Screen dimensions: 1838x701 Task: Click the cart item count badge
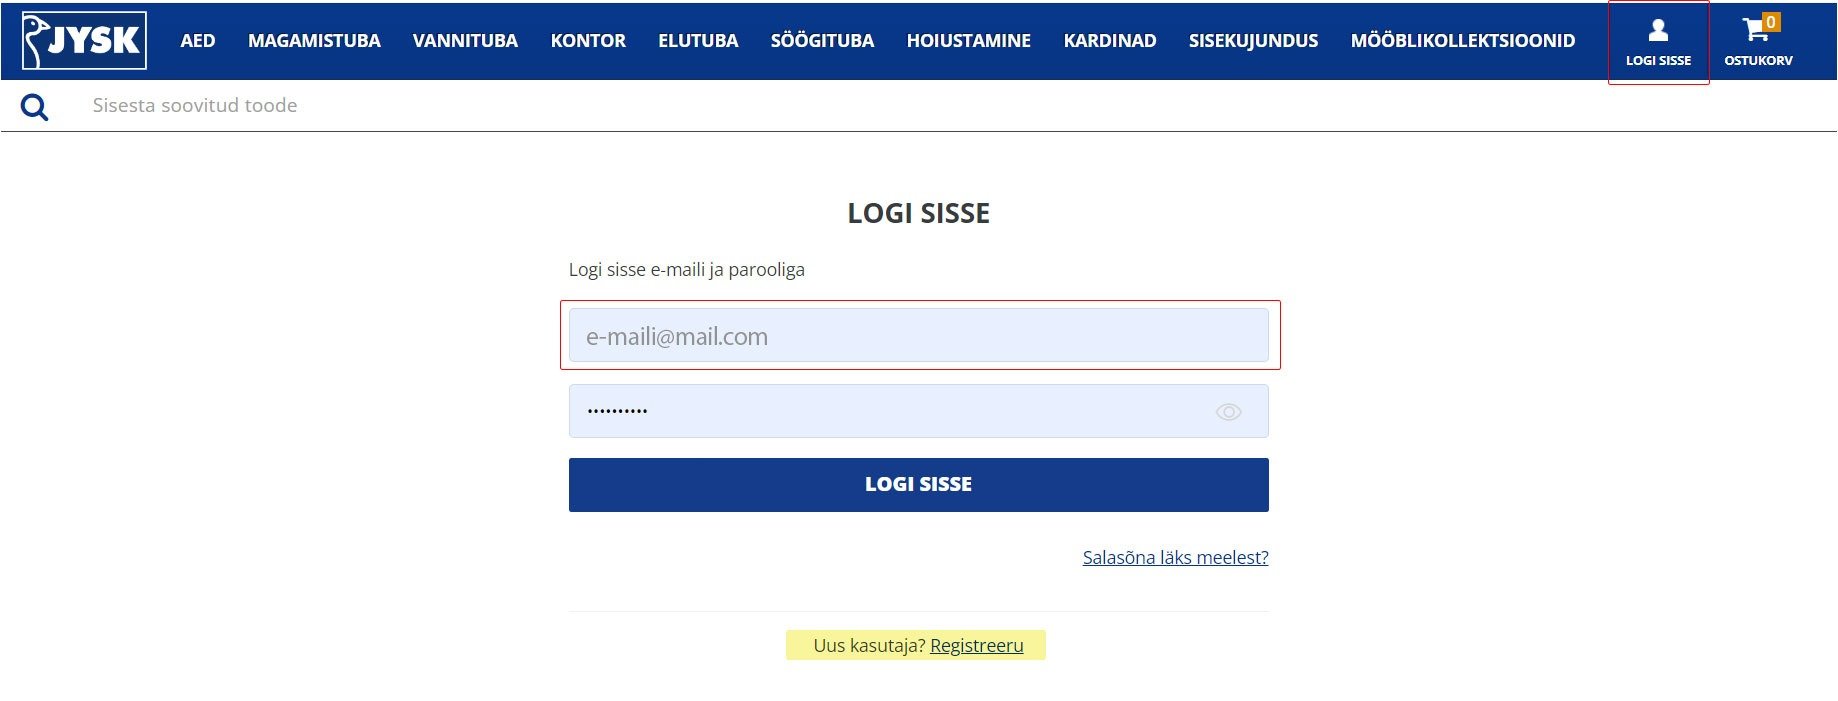(1771, 22)
